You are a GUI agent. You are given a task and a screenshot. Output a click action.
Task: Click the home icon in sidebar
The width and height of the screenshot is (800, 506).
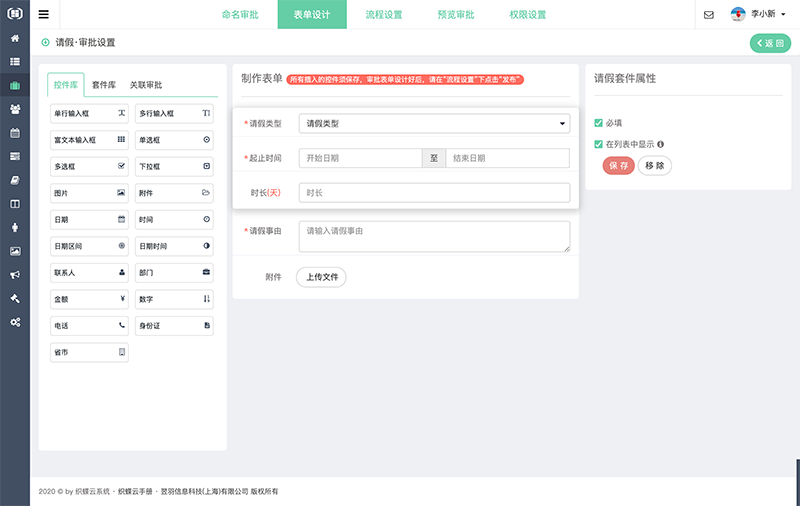[x=15, y=38]
